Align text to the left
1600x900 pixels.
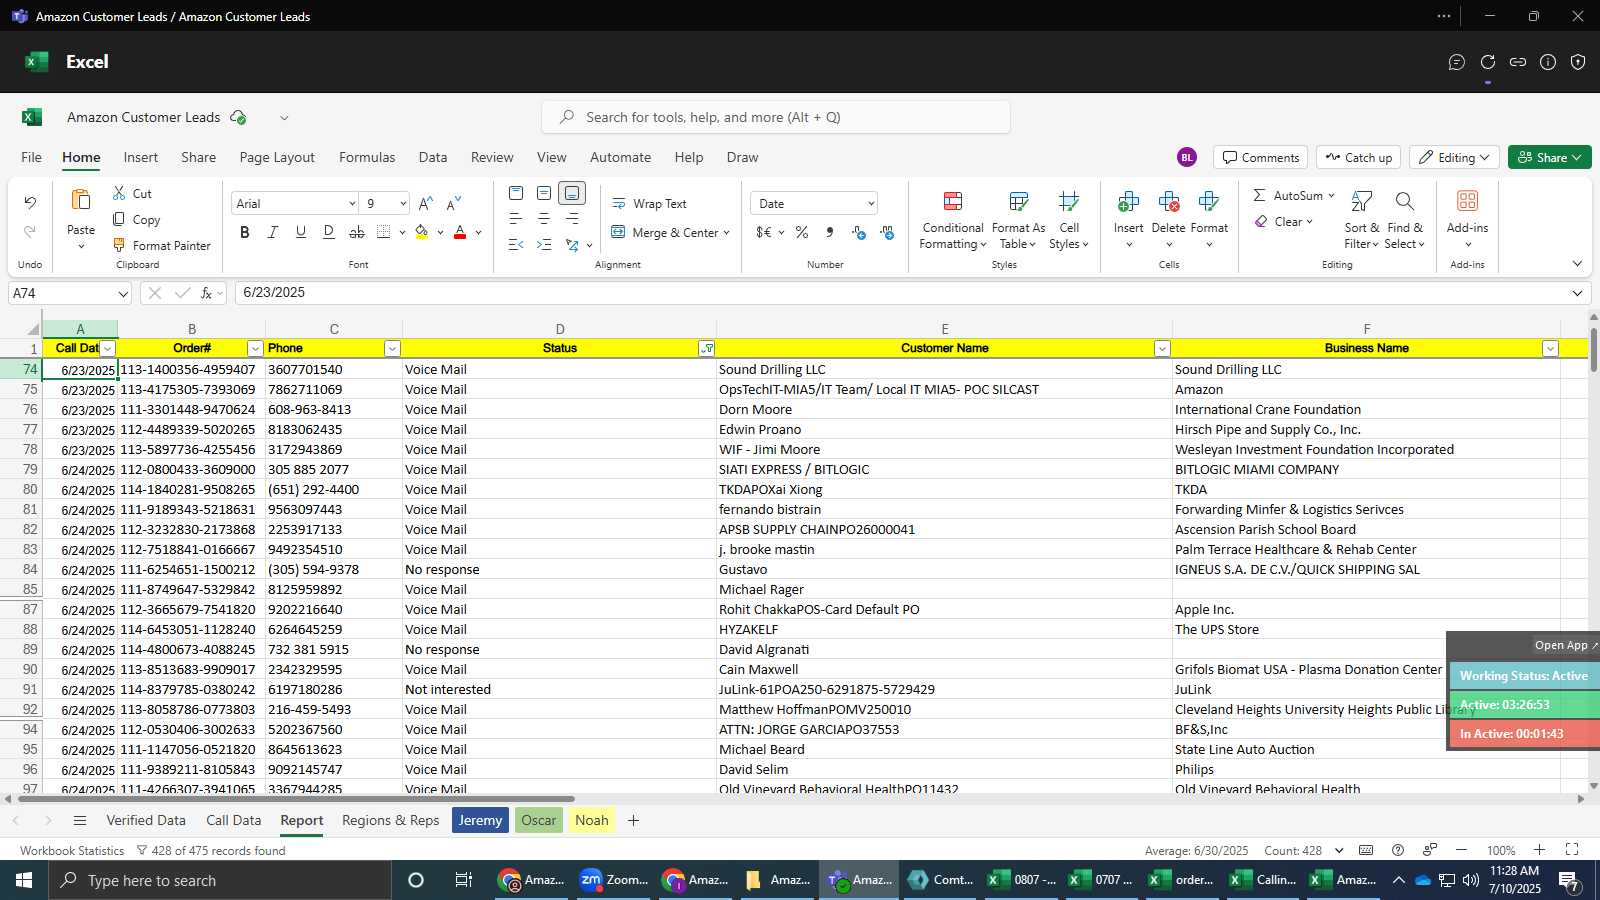516,219
